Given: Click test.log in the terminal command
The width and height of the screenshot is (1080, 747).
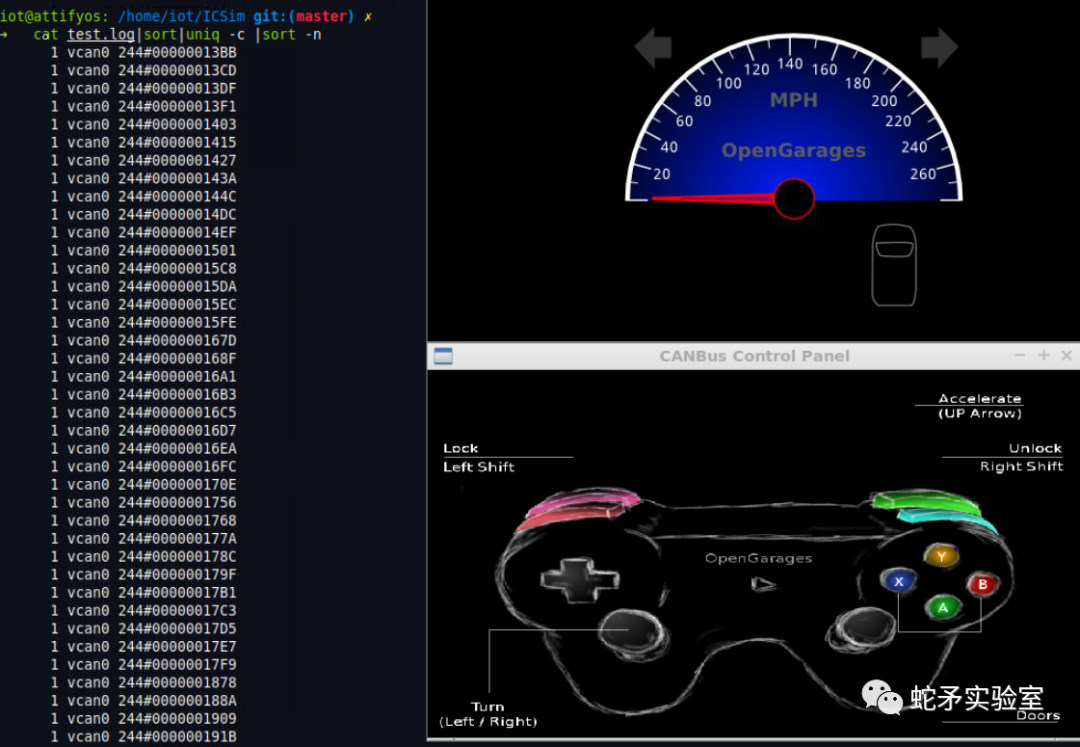Looking at the screenshot, I should point(101,34).
